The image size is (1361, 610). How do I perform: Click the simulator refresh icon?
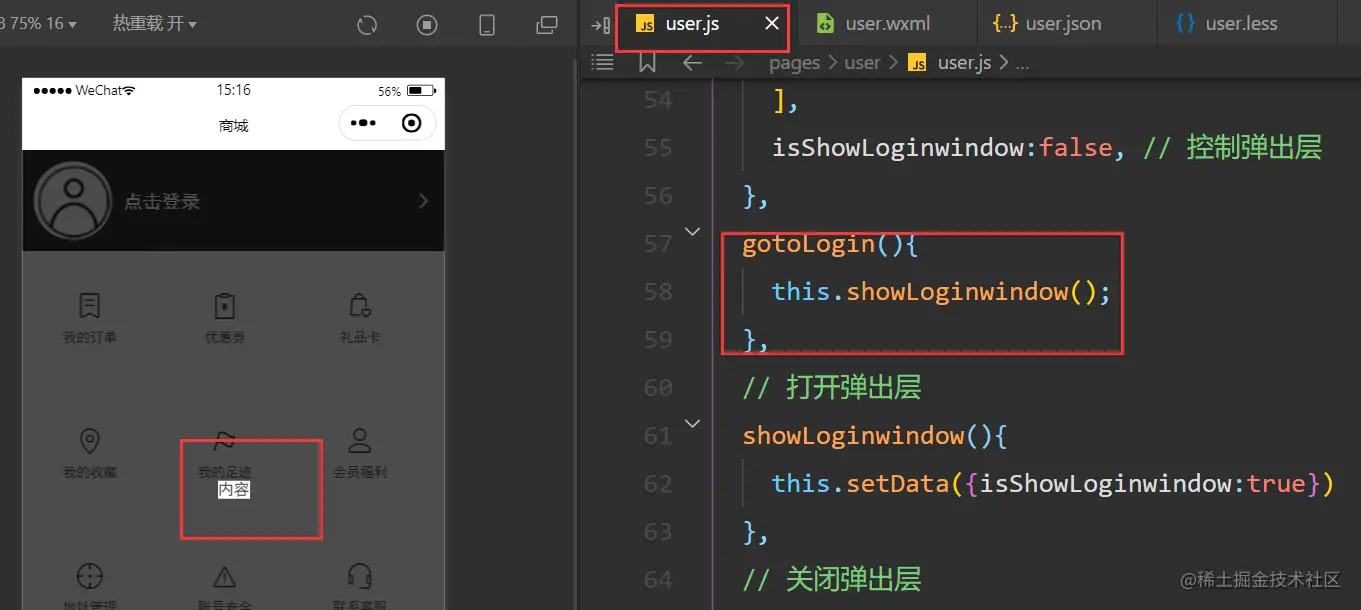pyautogui.click(x=367, y=25)
